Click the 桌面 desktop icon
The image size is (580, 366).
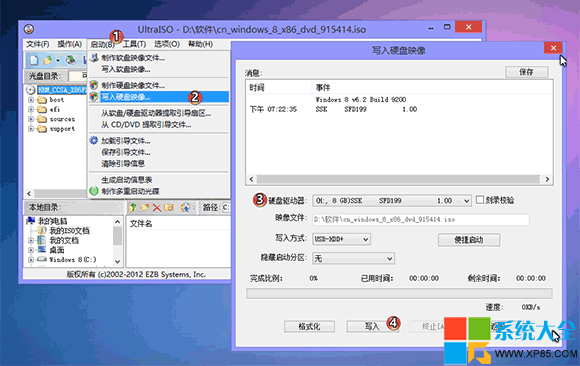coord(42,250)
